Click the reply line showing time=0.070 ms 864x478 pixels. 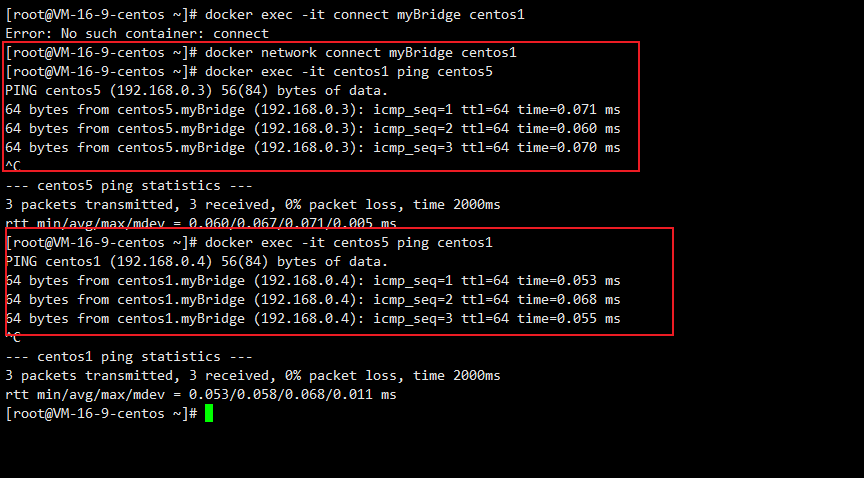[x=312, y=147]
